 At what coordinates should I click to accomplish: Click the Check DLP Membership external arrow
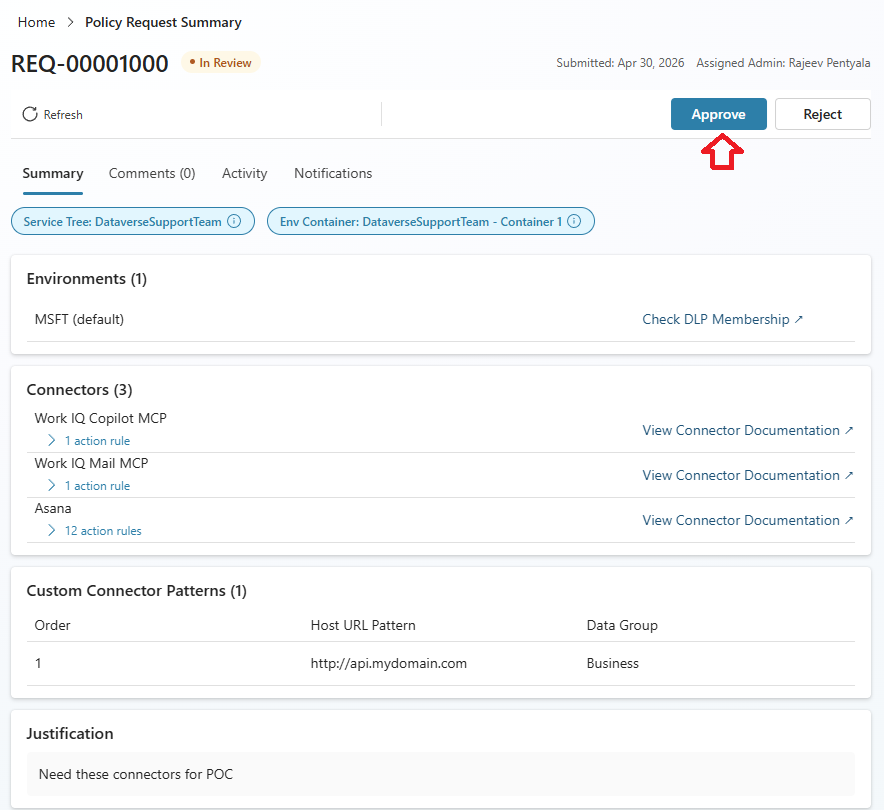coord(798,319)
